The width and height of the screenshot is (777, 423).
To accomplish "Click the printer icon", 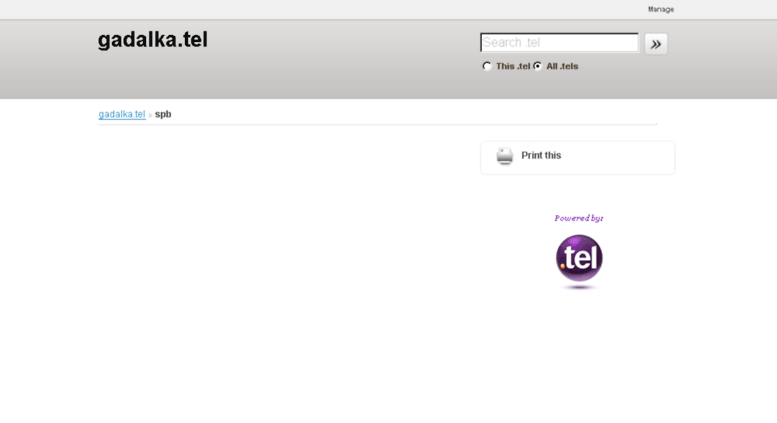I will (504, 156).
